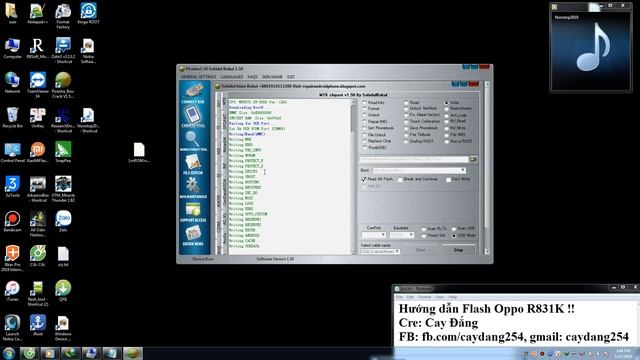The height and width of the screenshot is (360, 640).
Task: Open Zalo desktop shortcut
Action: pyautogui.click(x=63, y=222)
